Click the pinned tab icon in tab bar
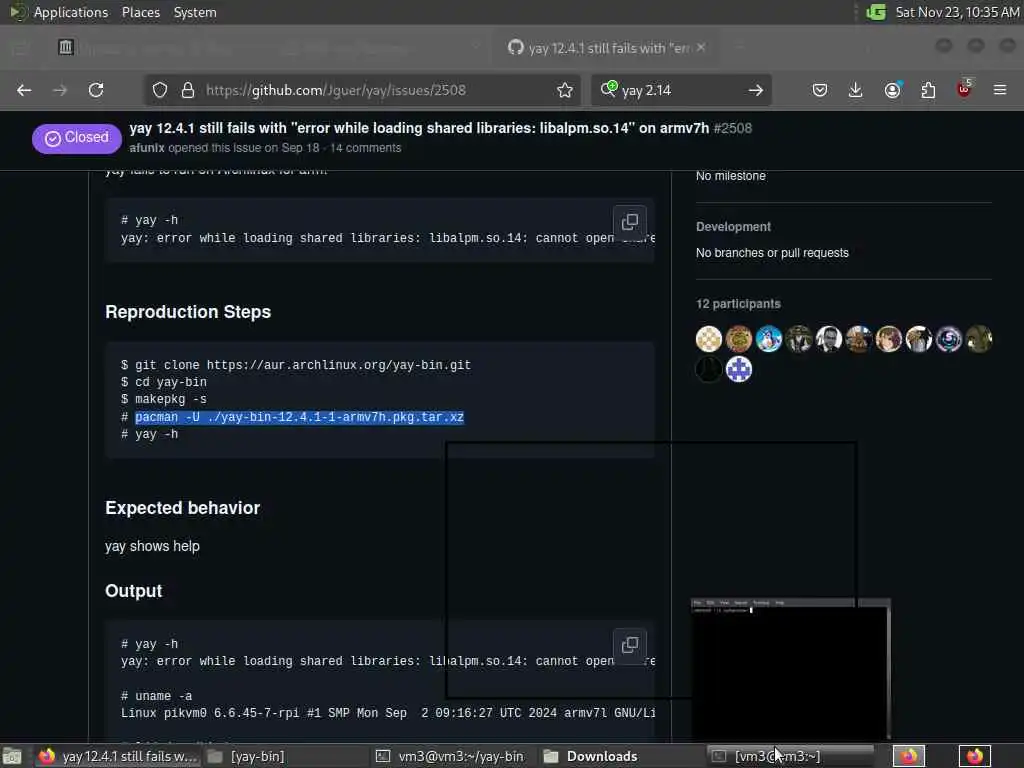 click(65, 47)
